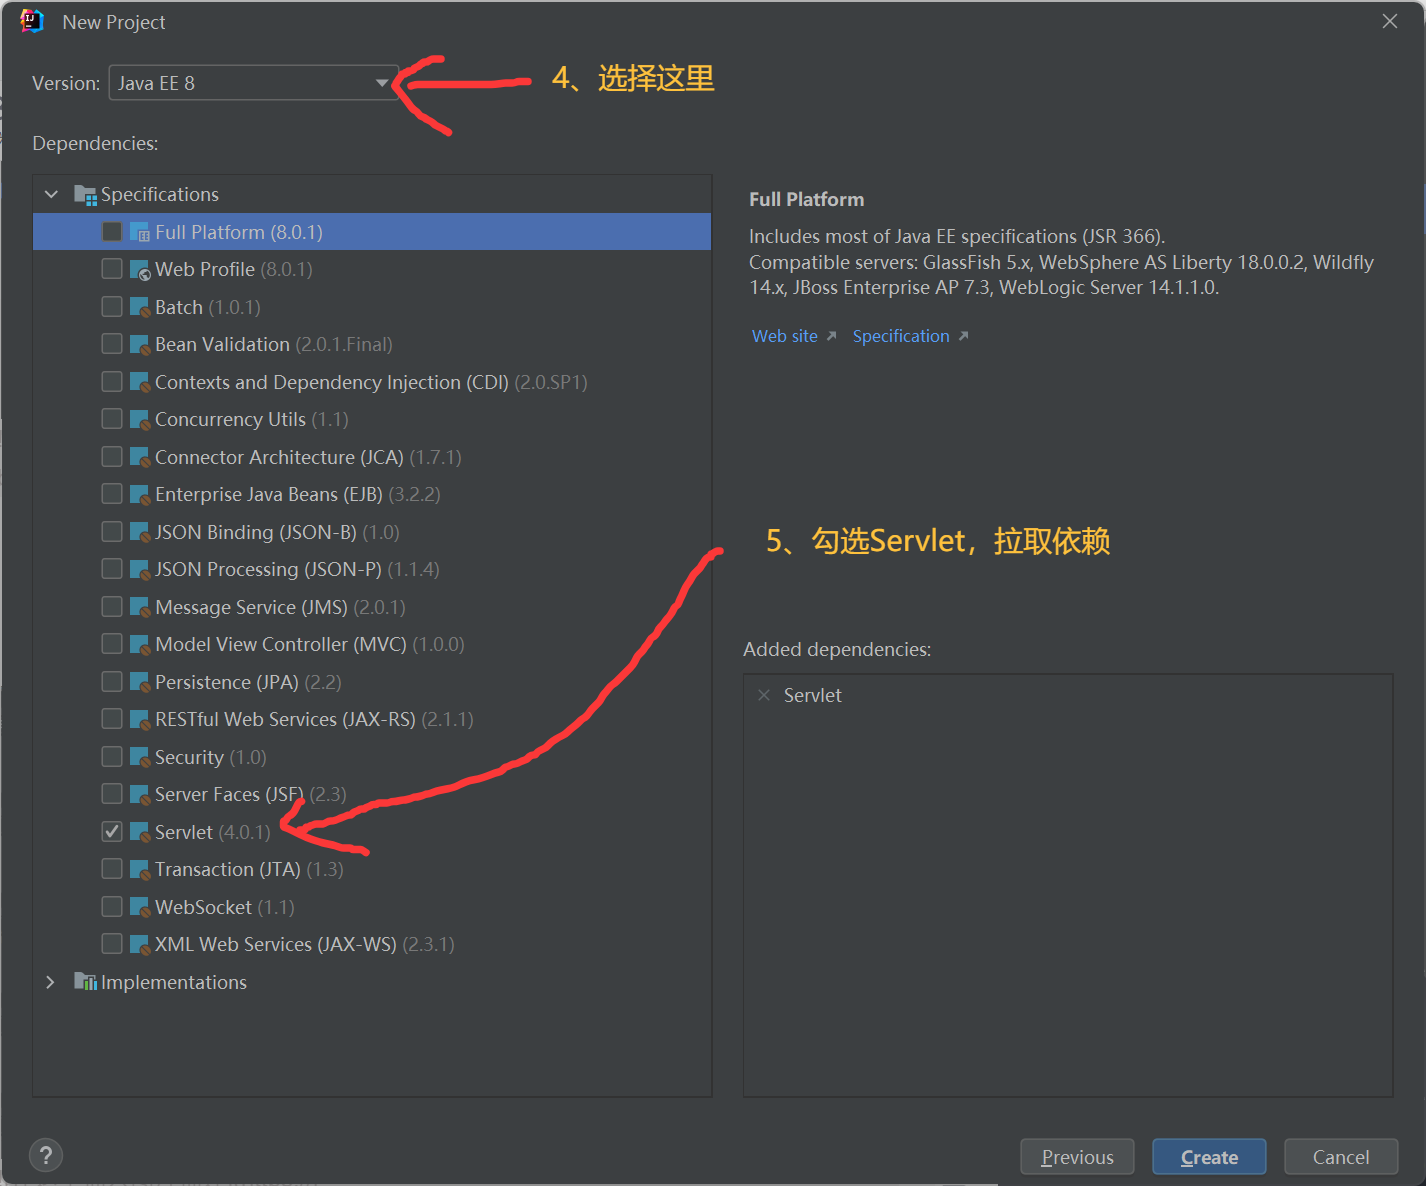Click the JSON Processing library icon
The width and height of the screenshot is (1426, 1186).
click(x=140, y=570)
